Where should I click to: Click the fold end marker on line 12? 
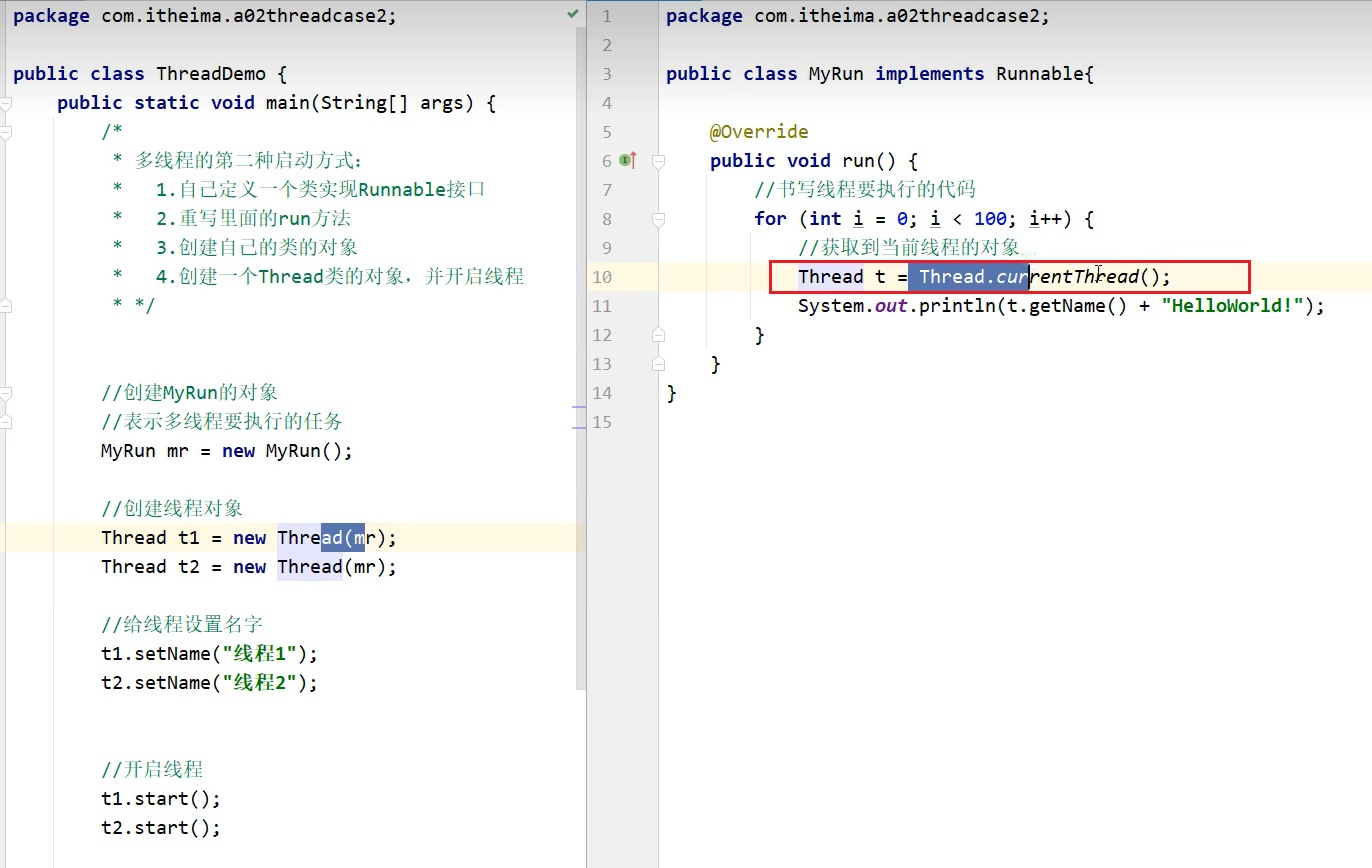(x=658, y=335)
